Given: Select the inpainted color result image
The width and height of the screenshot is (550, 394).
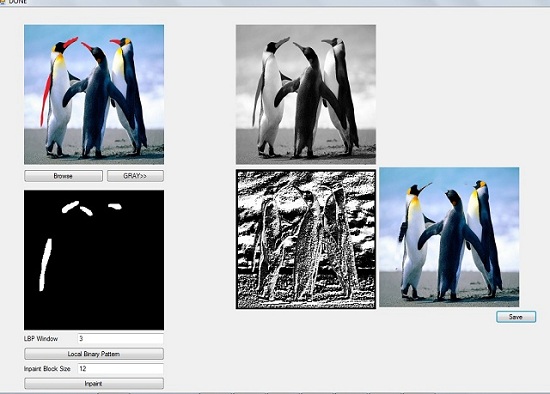Looking at the screenshot, I should pos(449,237).
